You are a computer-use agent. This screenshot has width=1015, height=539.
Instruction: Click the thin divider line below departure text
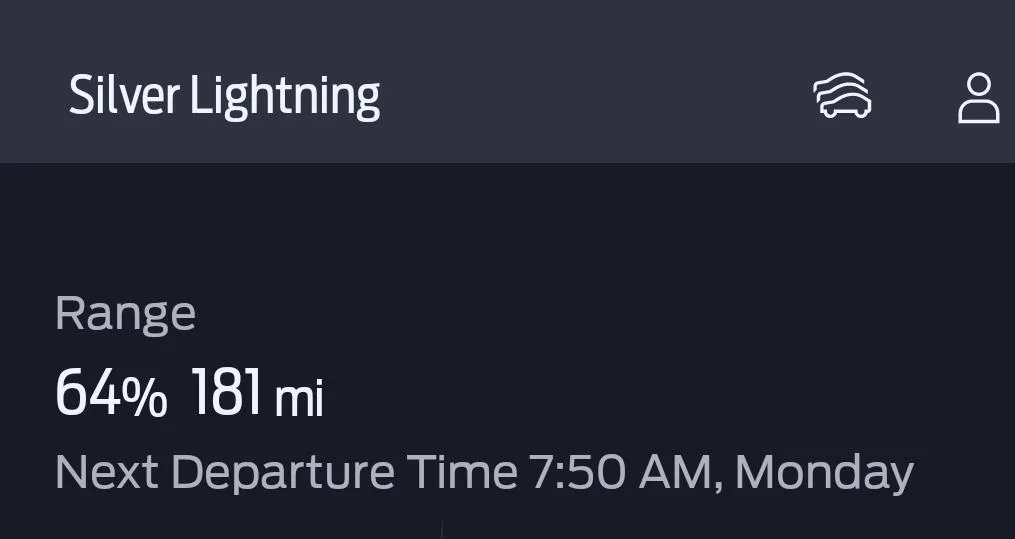[x=441, y=529]
